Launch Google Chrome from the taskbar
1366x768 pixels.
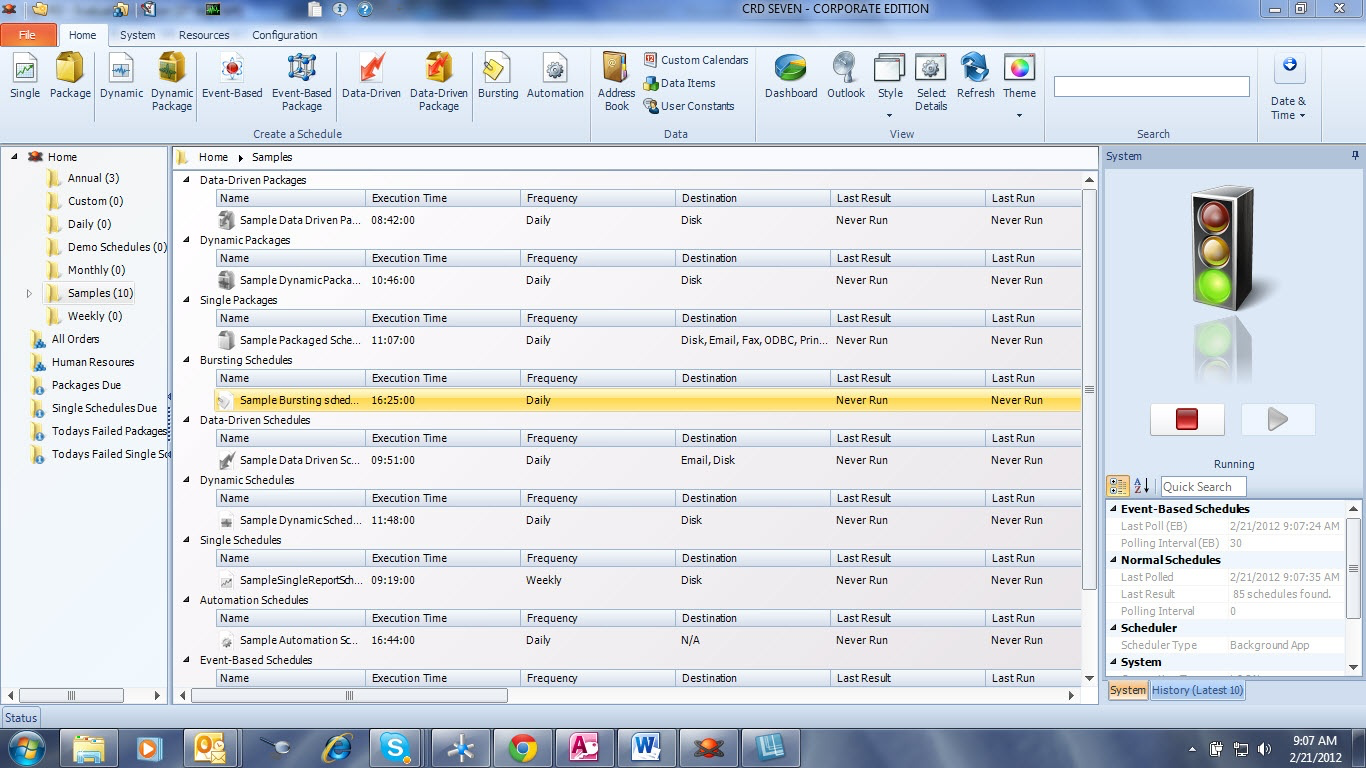click(x=522, y=747)
